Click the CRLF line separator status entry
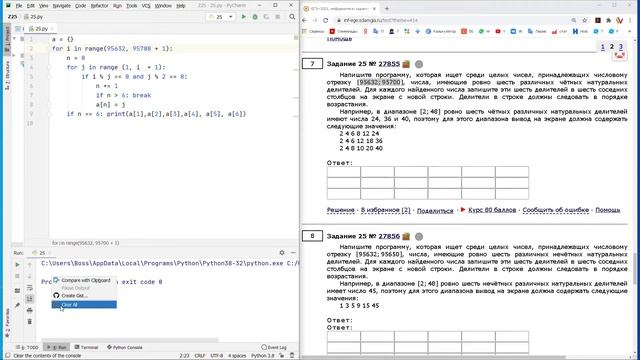The height and width of the screenshot is (360, 640). 200,356
